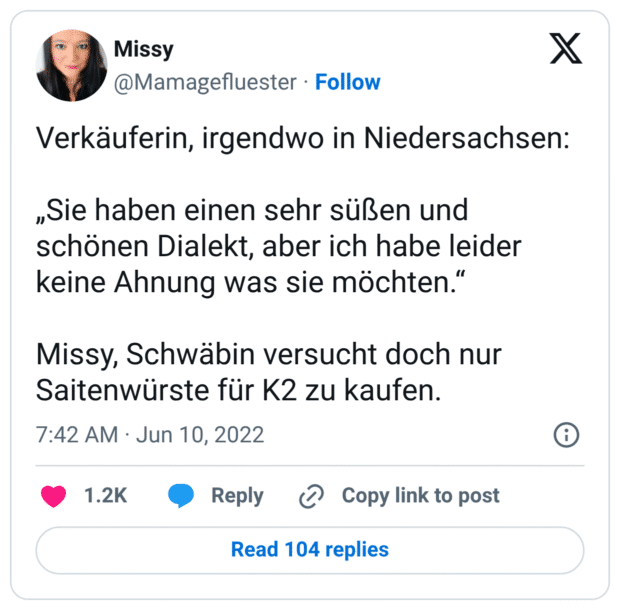Screen dimensions: 620x610
Task: Open the tweet info circle icon
Action: click(566, 435)
